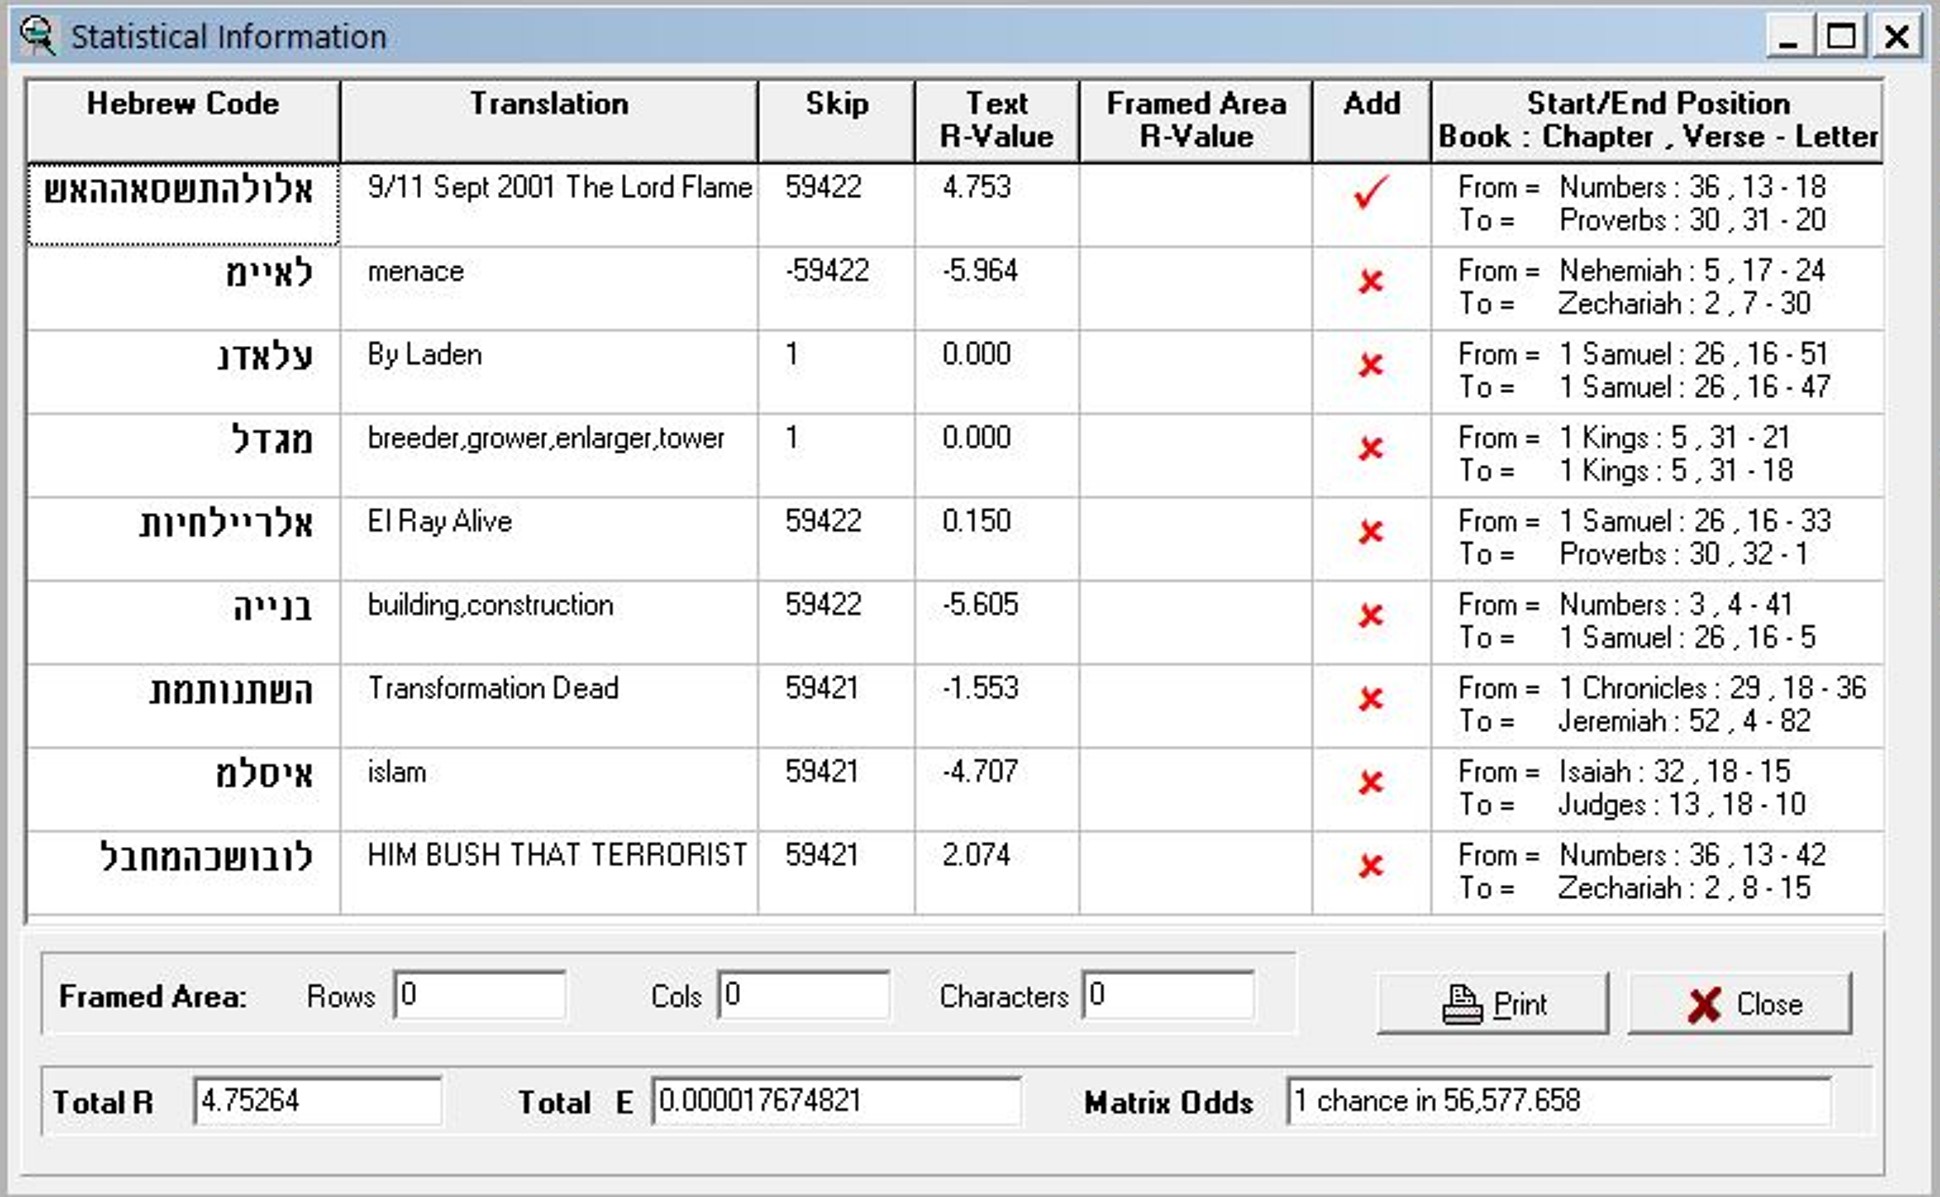Toggle the red checkmark for the 9/11 row
This screenshot has width=1940, height=1197.
[x=1371, y=192]
